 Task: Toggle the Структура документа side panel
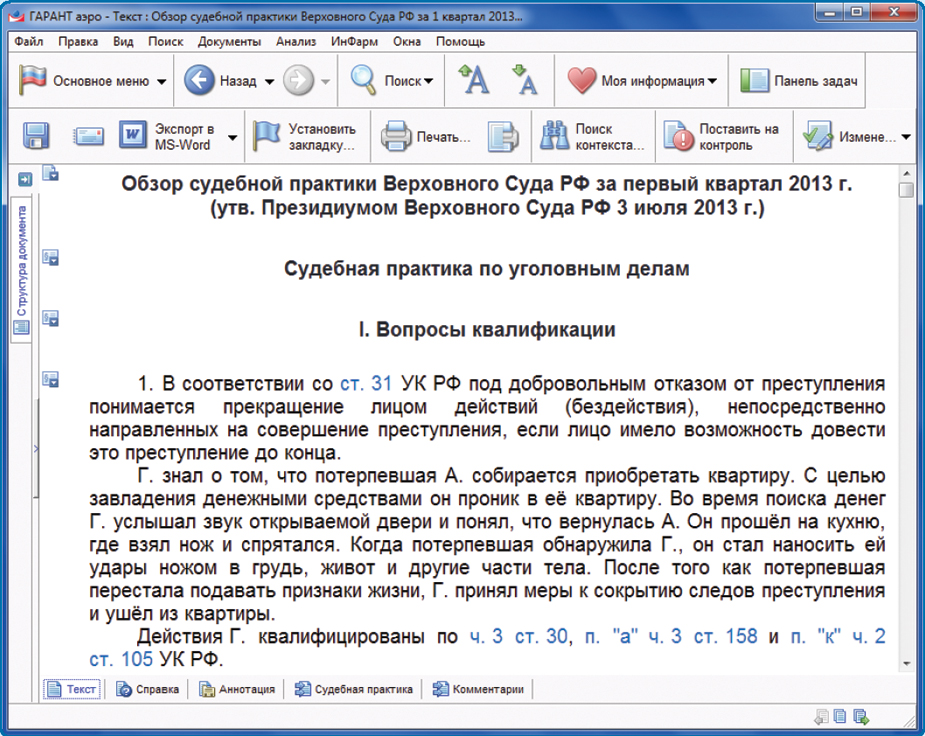[22, 268]
